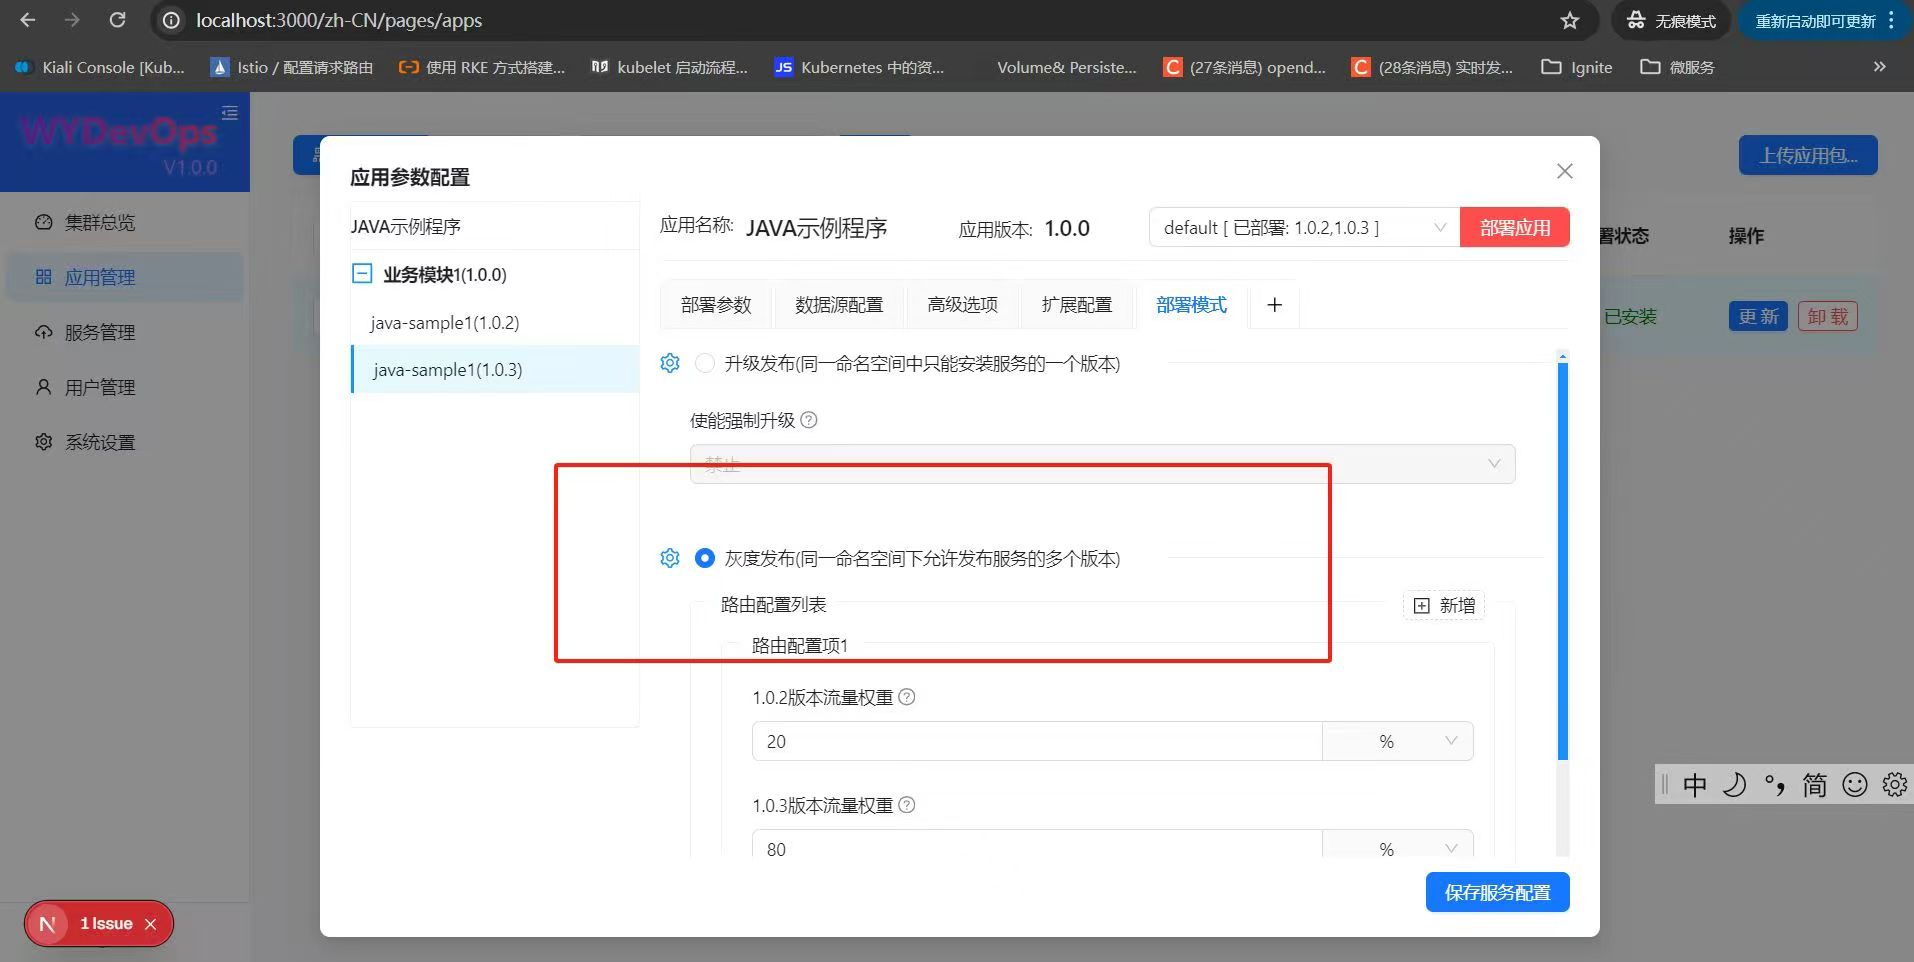Screen dimensions: 1914x962
Task: Open 系统设置 in sidebar
Action: 125,442
